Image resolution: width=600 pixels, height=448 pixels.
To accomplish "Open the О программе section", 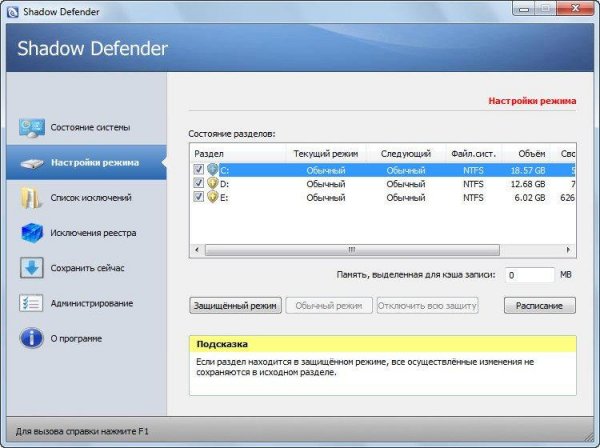I will click(86, 339).
